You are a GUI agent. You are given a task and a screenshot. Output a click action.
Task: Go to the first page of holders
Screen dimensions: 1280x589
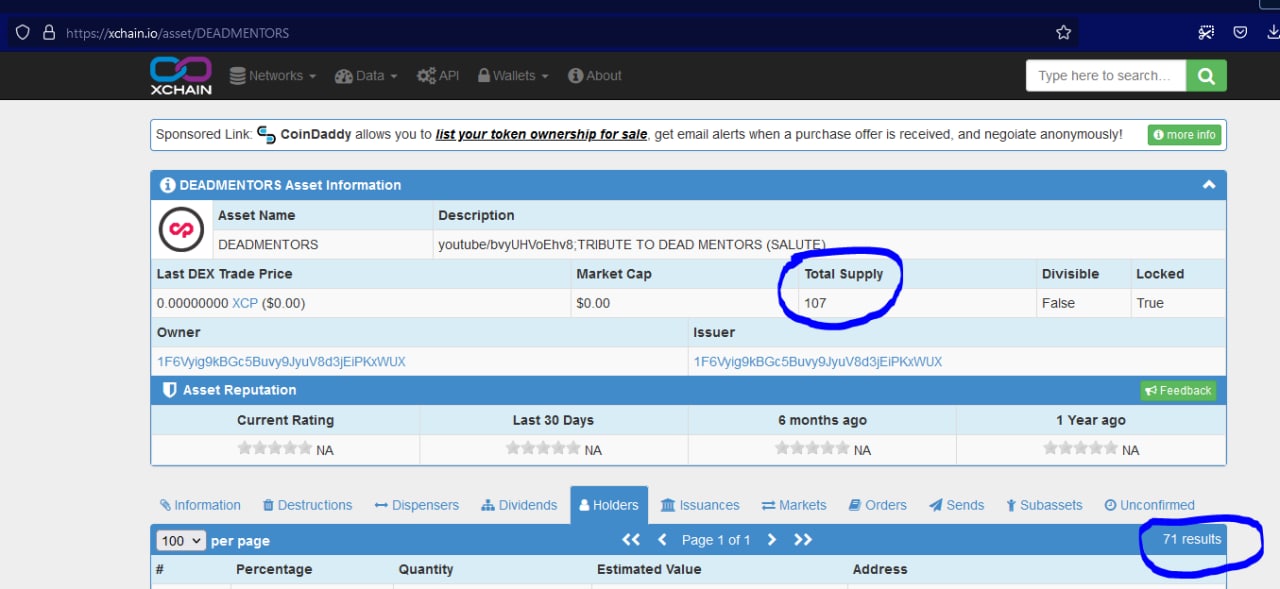[x=631, y=540]
